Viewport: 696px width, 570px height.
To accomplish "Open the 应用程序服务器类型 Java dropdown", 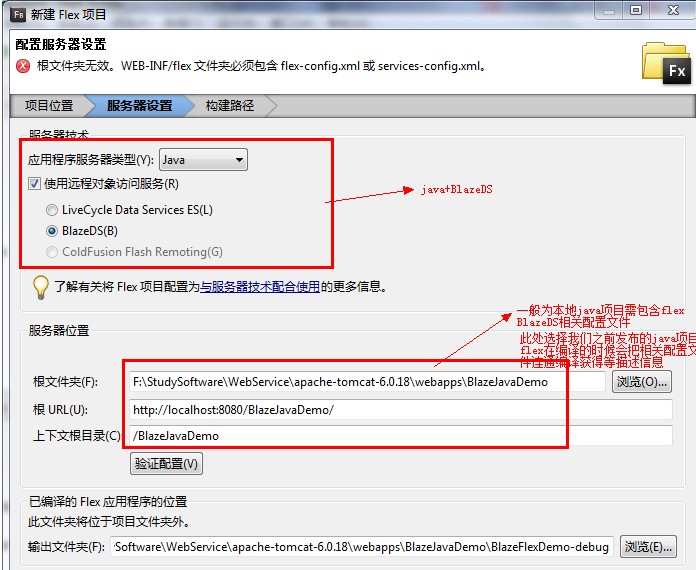I will [x=203, y=160].
